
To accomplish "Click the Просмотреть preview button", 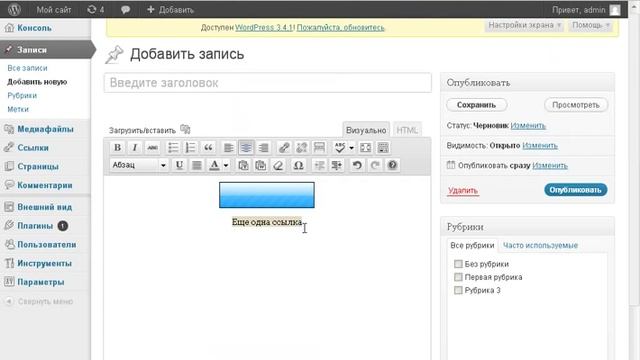I will tap(576, 105).
